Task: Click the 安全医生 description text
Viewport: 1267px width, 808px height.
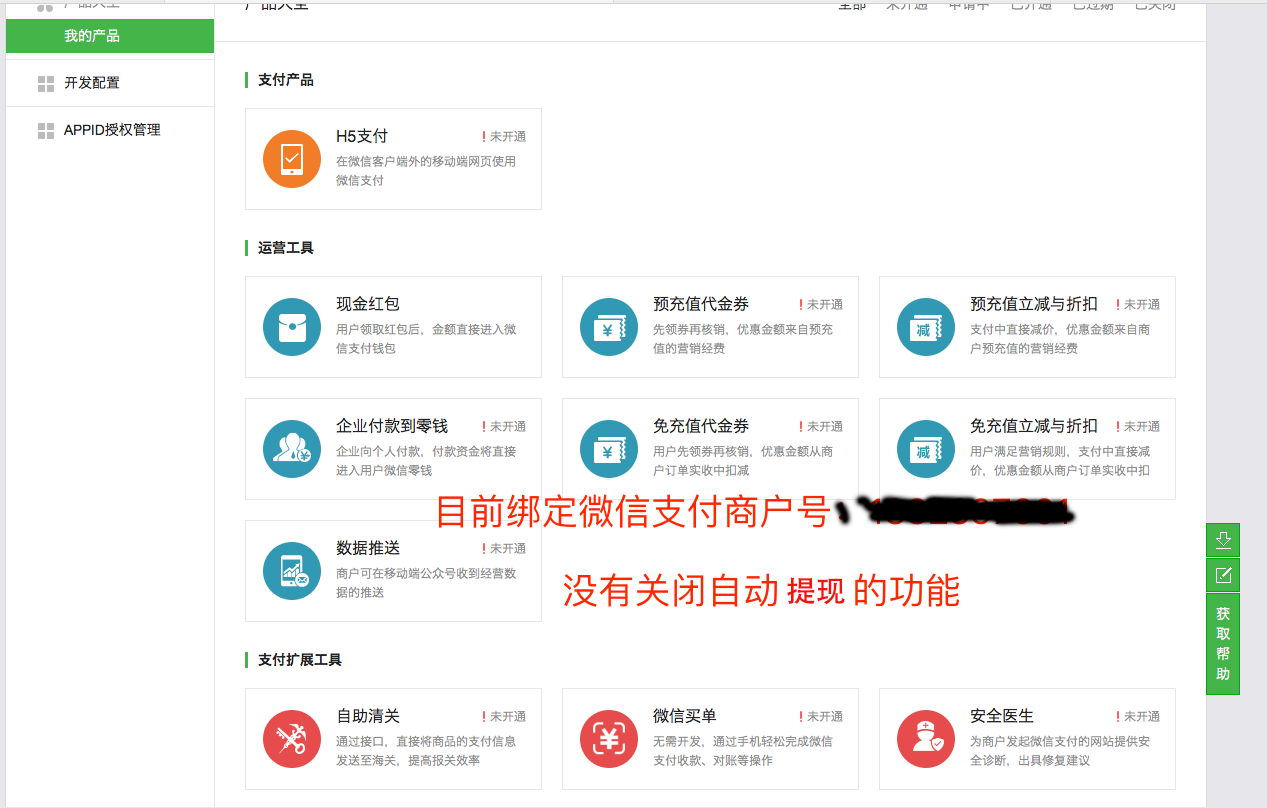Action: 1060,751
